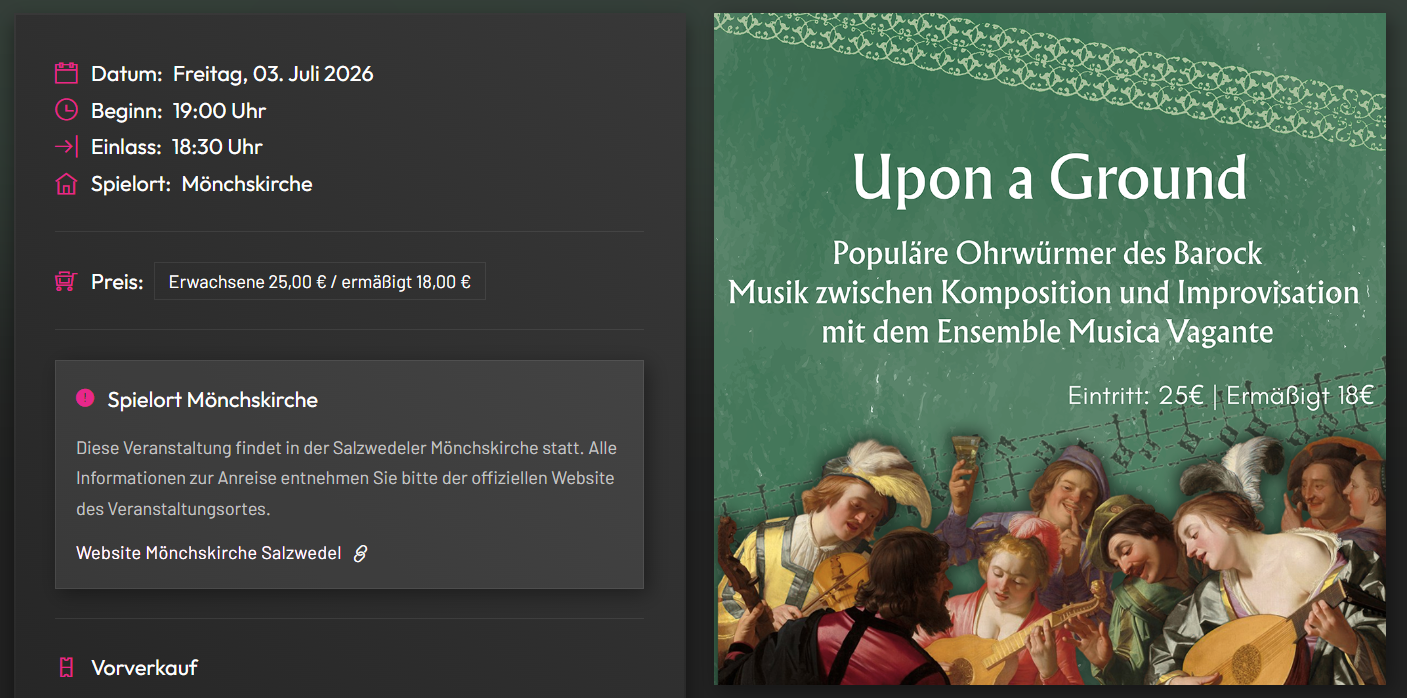The width and height of the screenshot is (1407, 698).
Task: Click the Spielort Mönchskirche box heading
Action: click(x=213, y=400)
